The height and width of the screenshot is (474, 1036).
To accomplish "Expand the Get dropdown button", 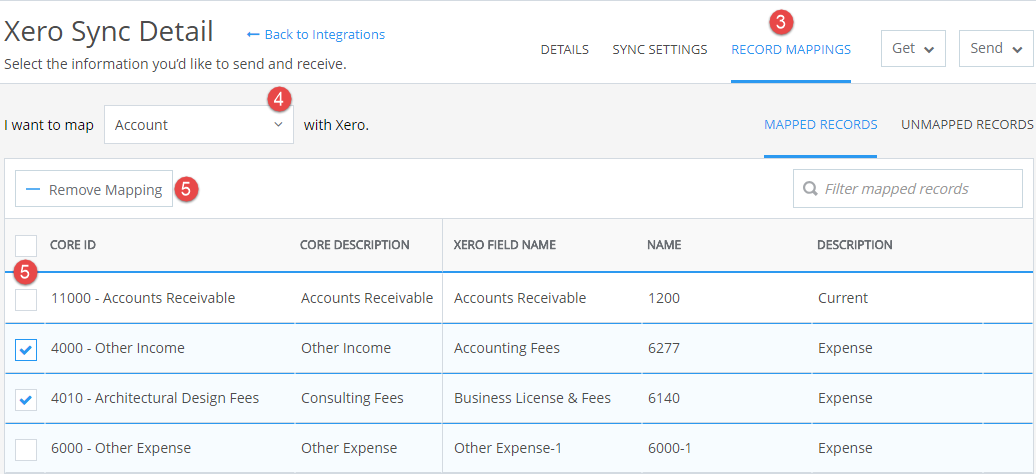I will tap(913, 49).
